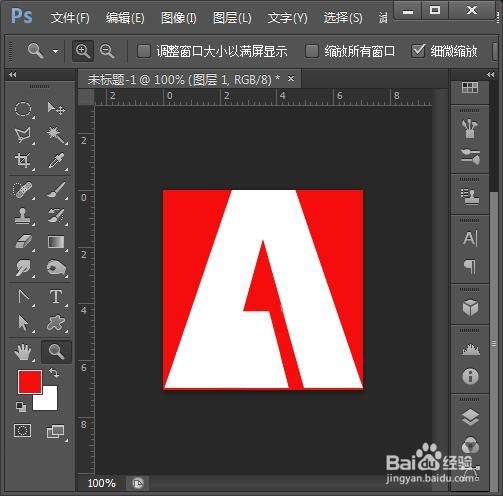Select the Elliptical Marquee tool
The height and width of the screenshot is (496, 503).
coord(23,109)
